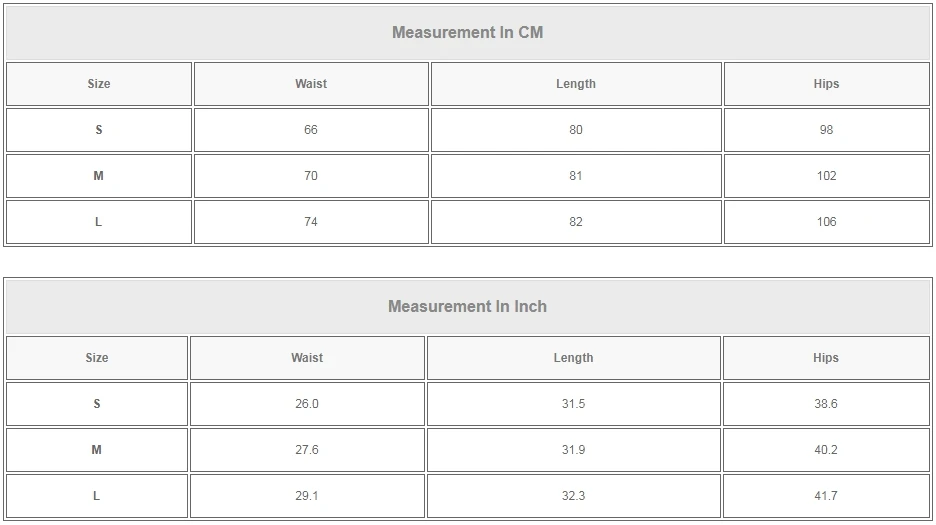Click the waist value 70 cell

click(x=311, y=176)
